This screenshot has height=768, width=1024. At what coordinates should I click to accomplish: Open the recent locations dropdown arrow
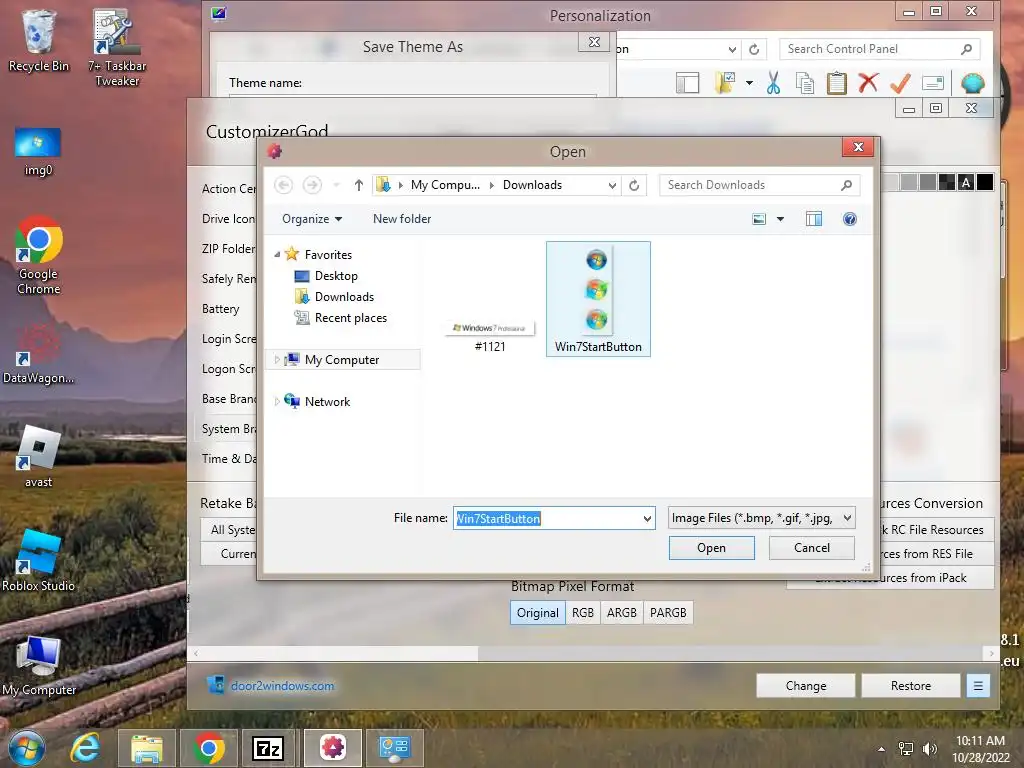pyautogui.click(x=336, y=185)
